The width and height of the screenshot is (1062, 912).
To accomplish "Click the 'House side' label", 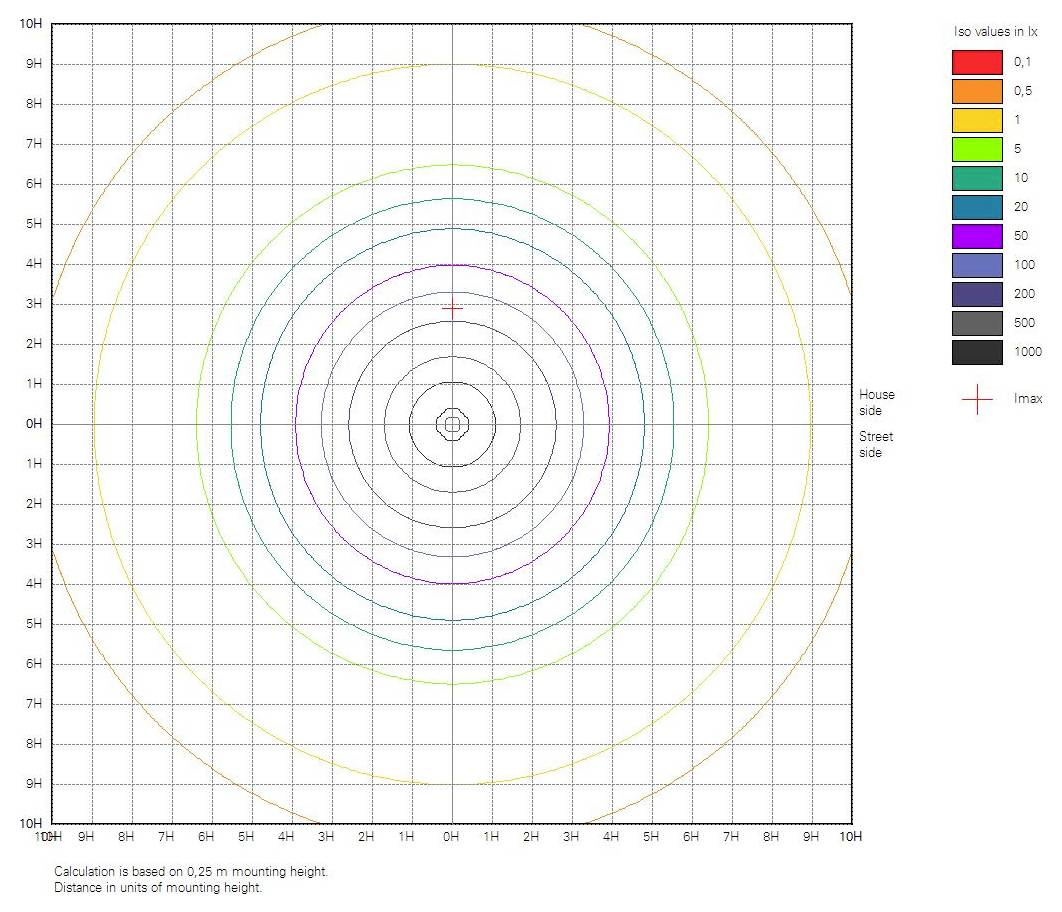I will [x=876, y=402].
